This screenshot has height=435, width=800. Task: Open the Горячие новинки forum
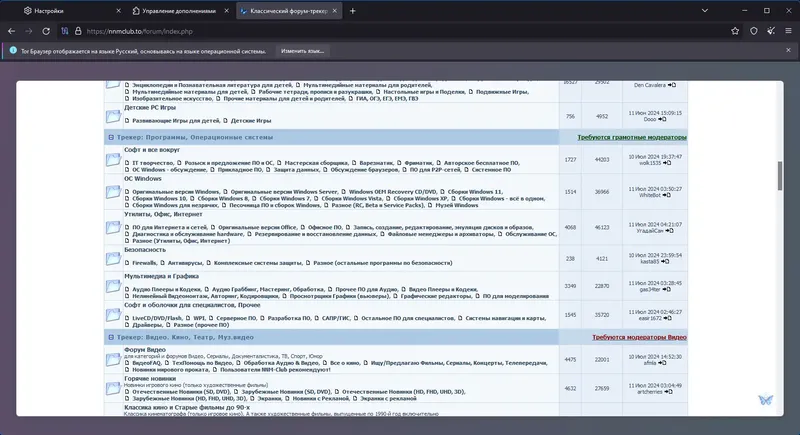[x=150, y=379]
